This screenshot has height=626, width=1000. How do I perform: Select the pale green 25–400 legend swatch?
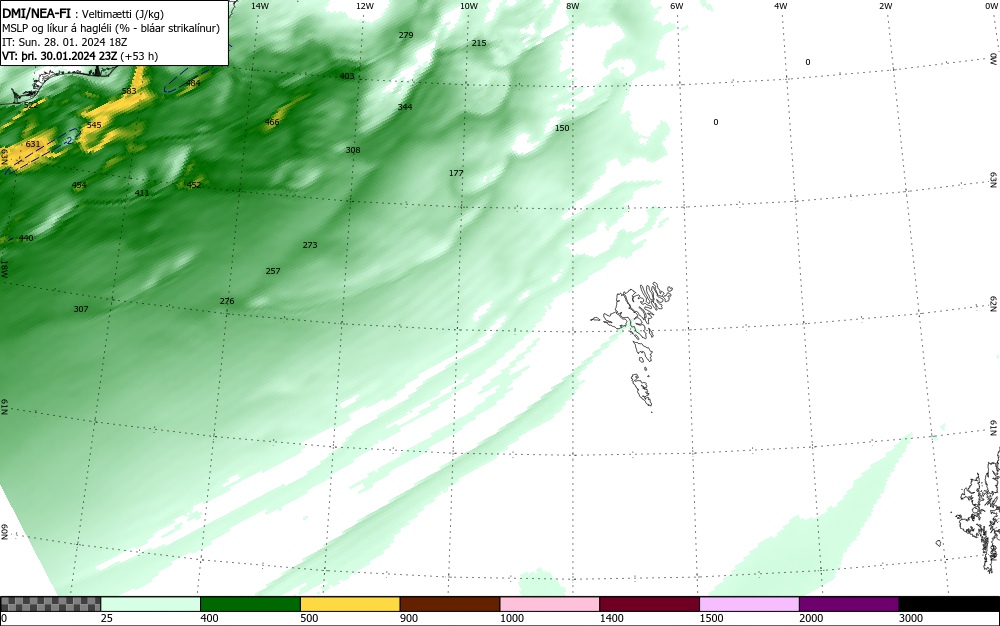[x=151, y=604]
